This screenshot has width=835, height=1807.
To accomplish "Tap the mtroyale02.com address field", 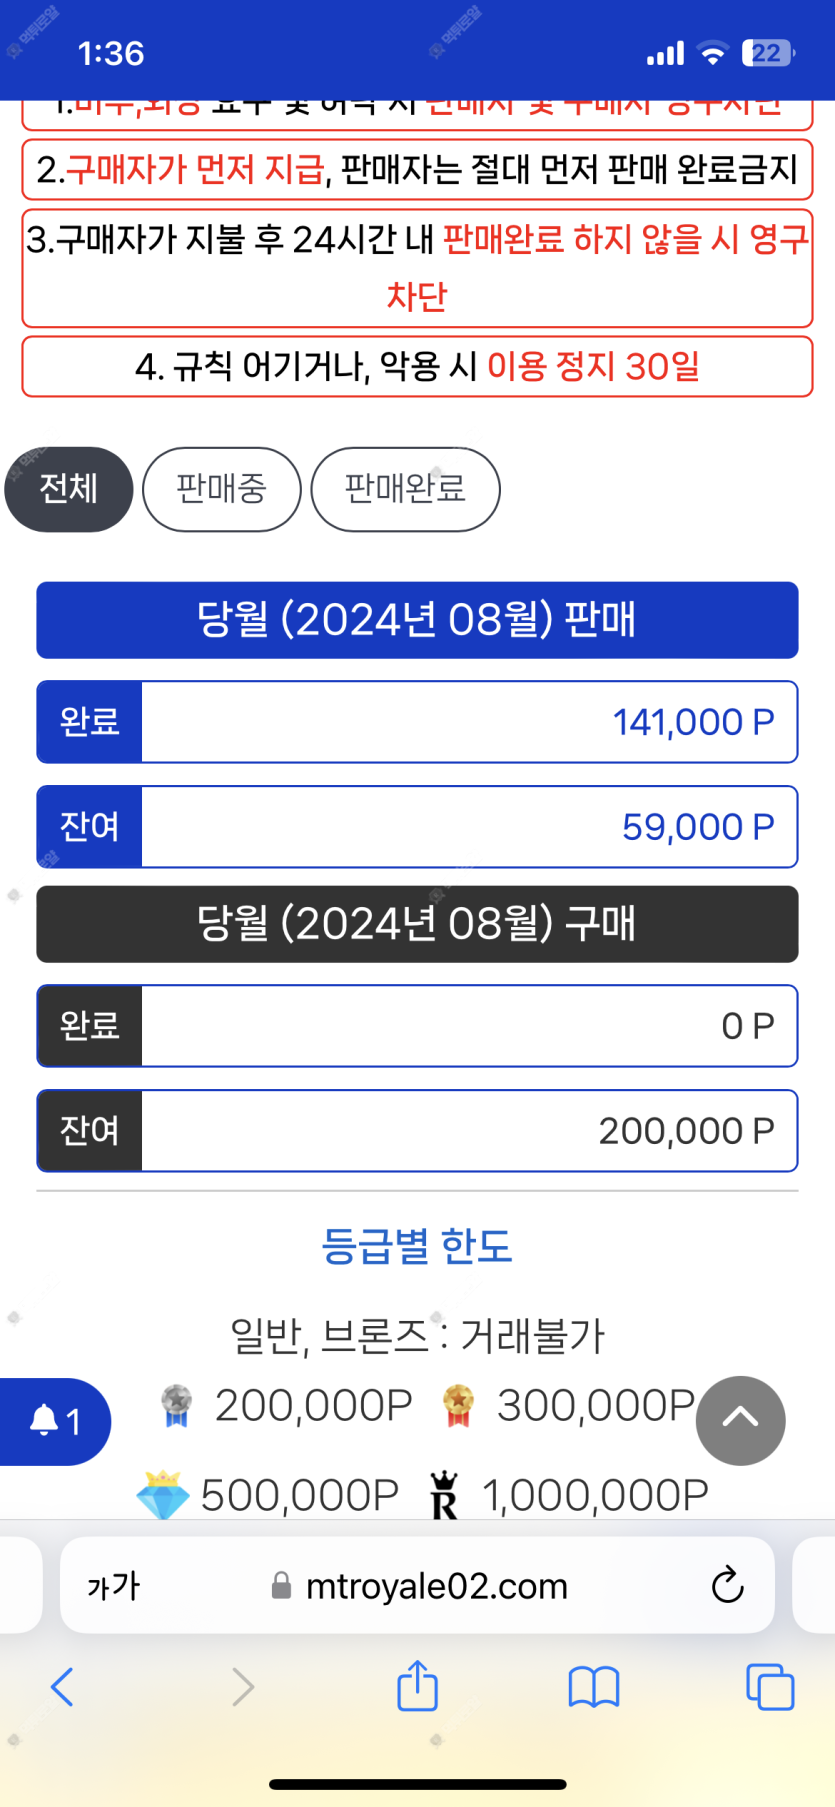I will pos(420,1585).
